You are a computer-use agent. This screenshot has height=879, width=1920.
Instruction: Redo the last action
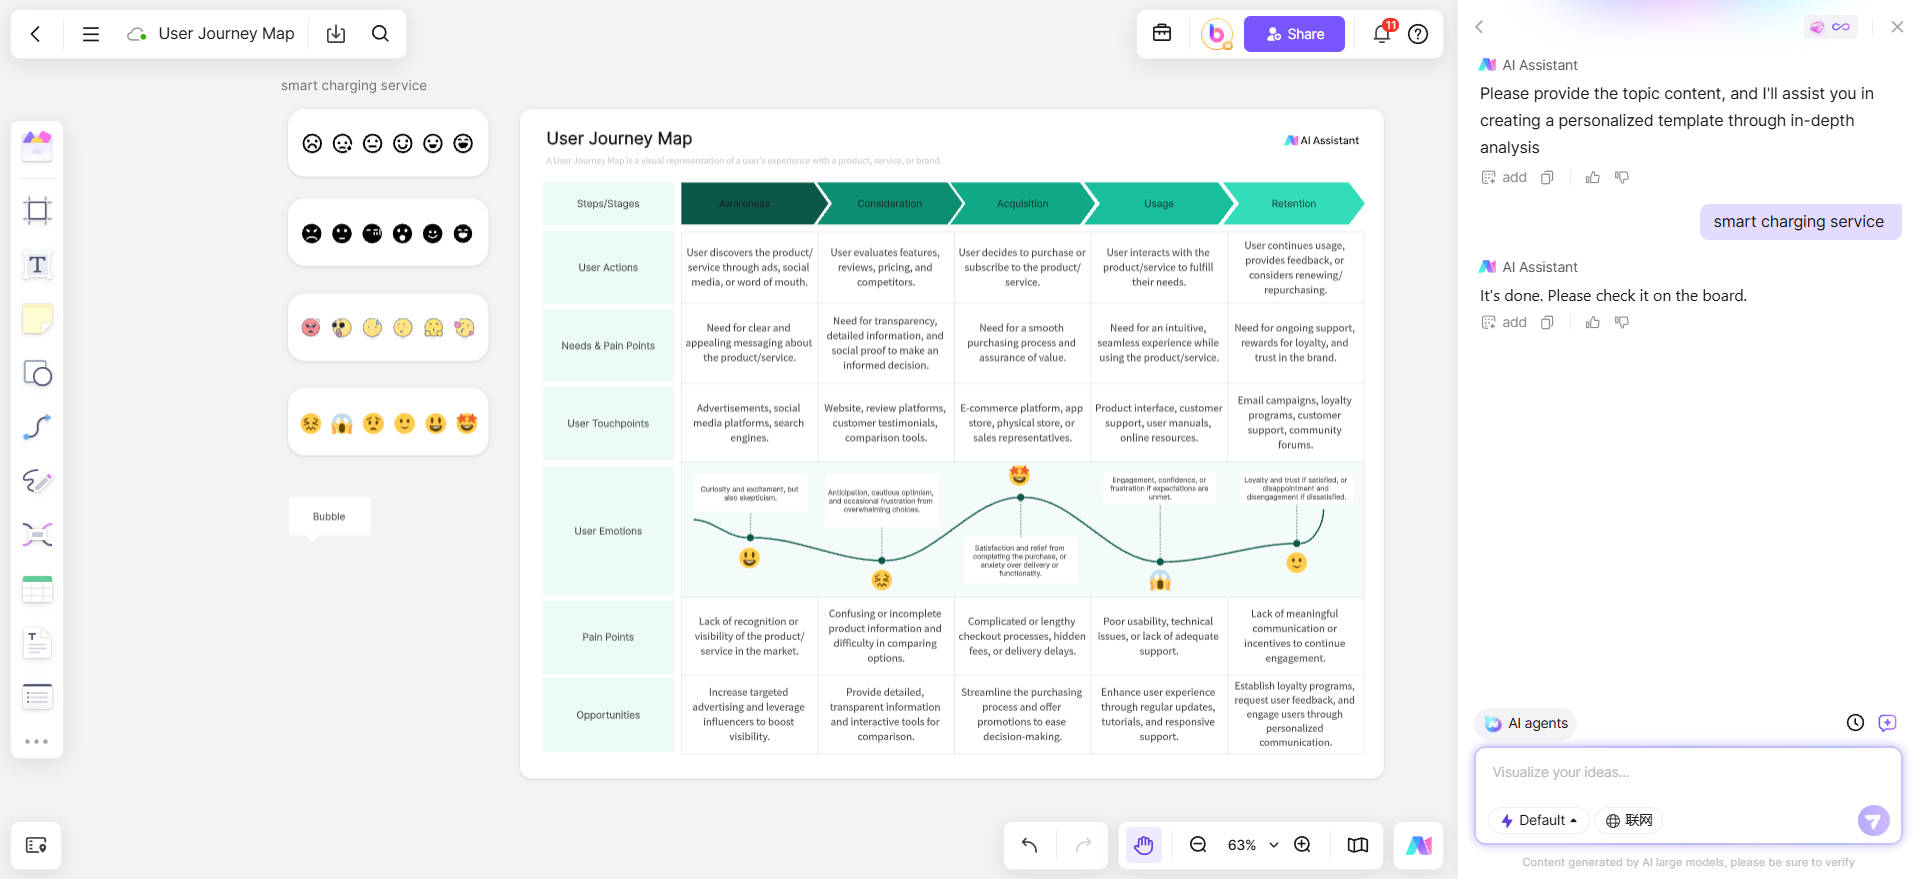point(1083,845)
